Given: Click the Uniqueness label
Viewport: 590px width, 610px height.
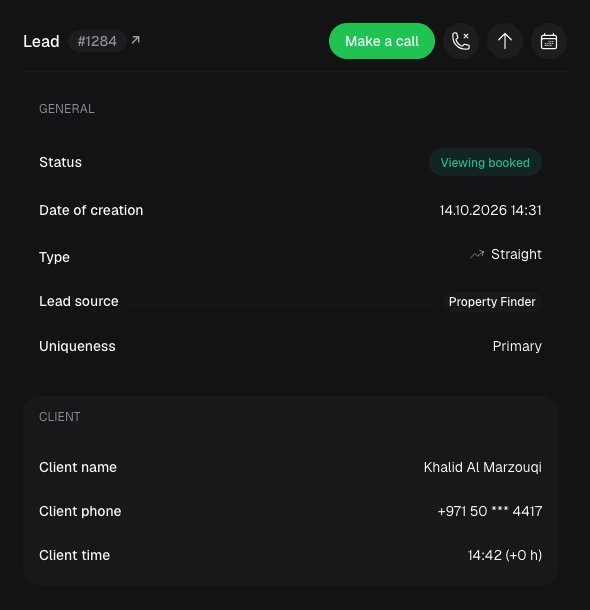Looking at the screenshot, I should 77,346.
